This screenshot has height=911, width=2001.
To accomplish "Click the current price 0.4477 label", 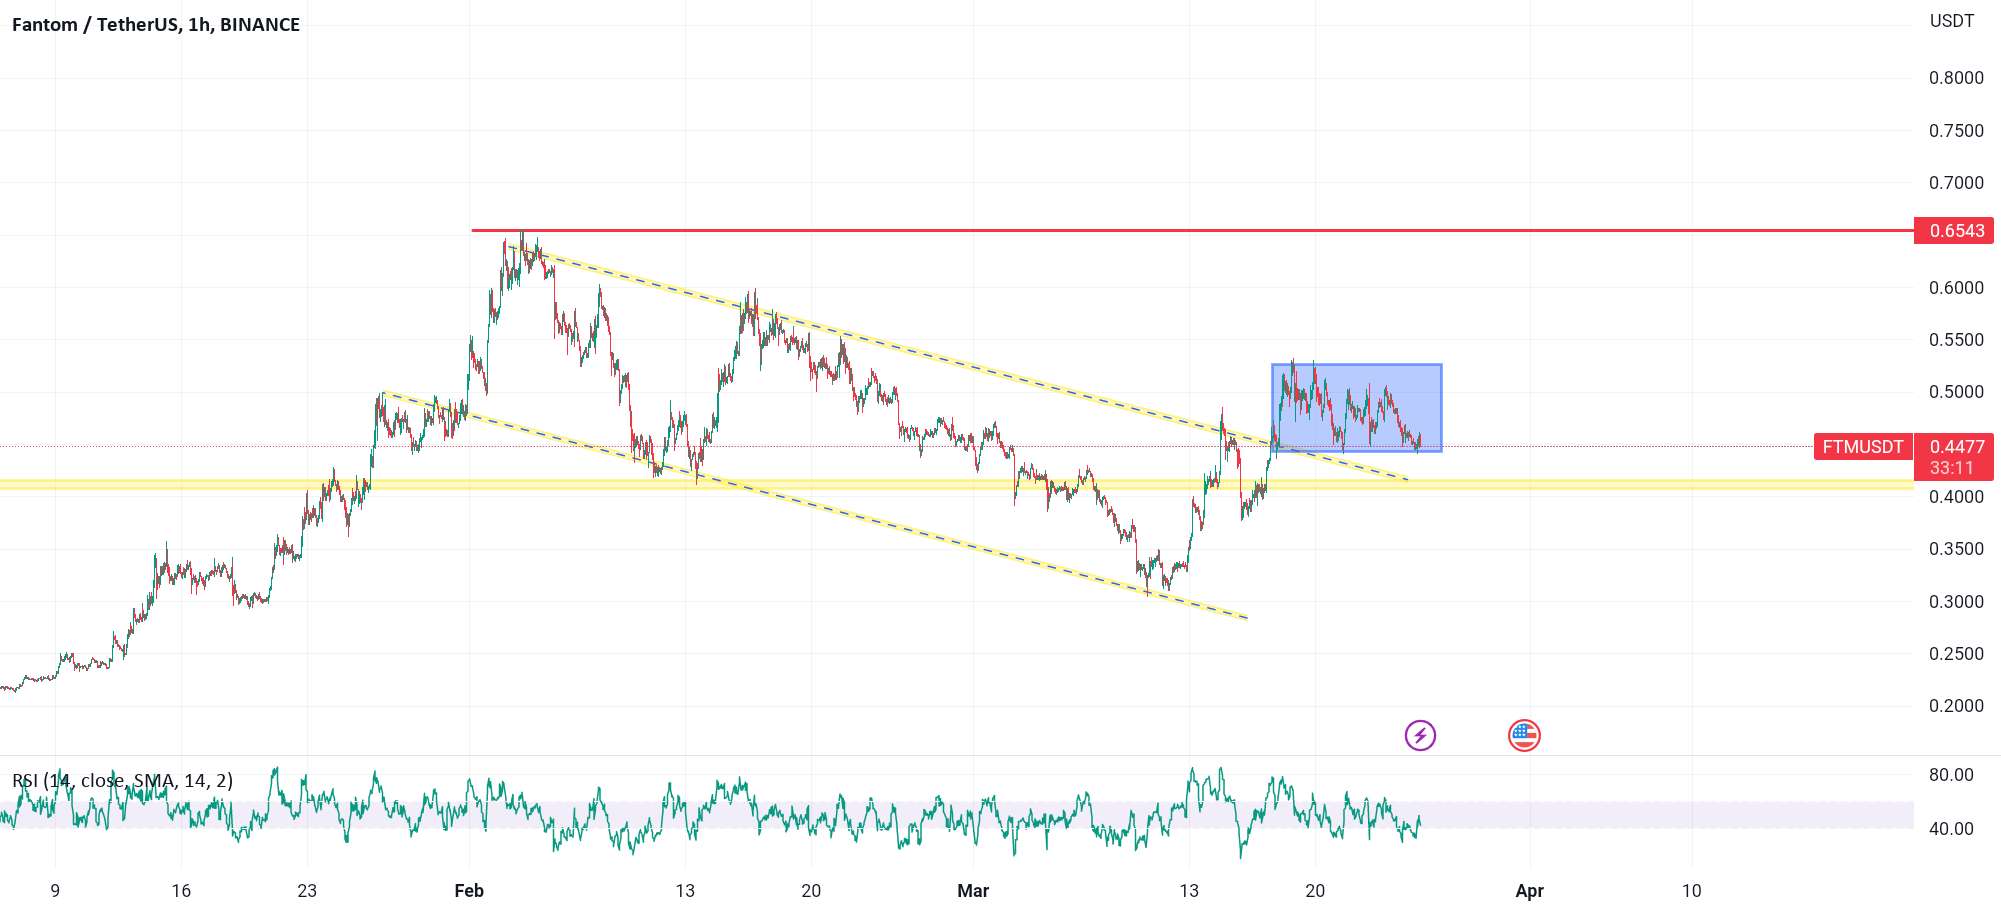I will (x=1955, y=447).
